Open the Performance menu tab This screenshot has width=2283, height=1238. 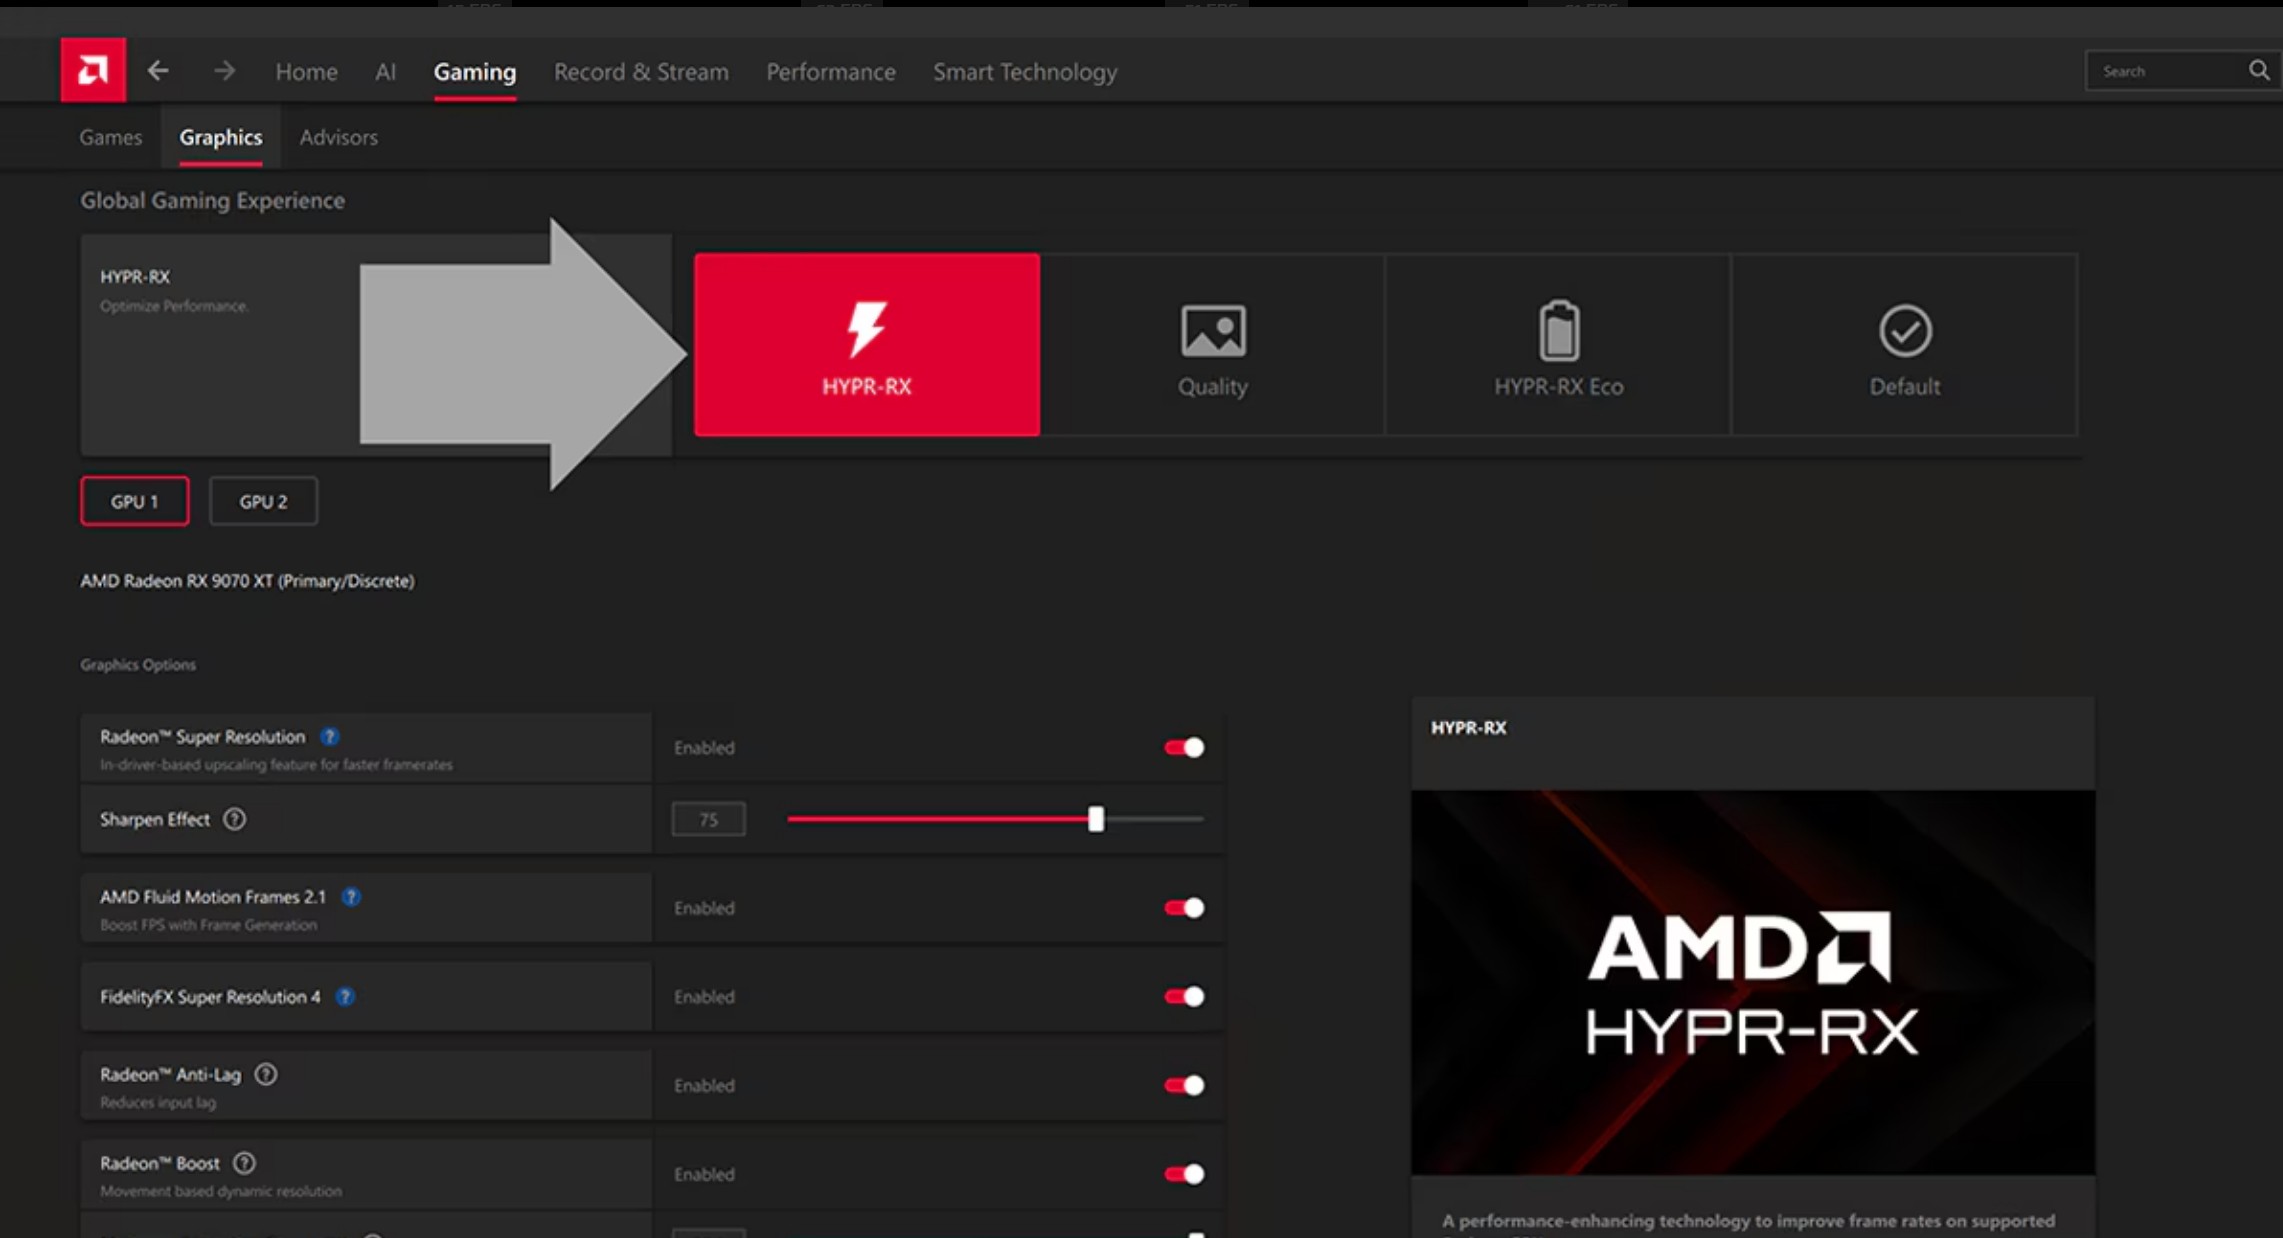pos(830,72)
